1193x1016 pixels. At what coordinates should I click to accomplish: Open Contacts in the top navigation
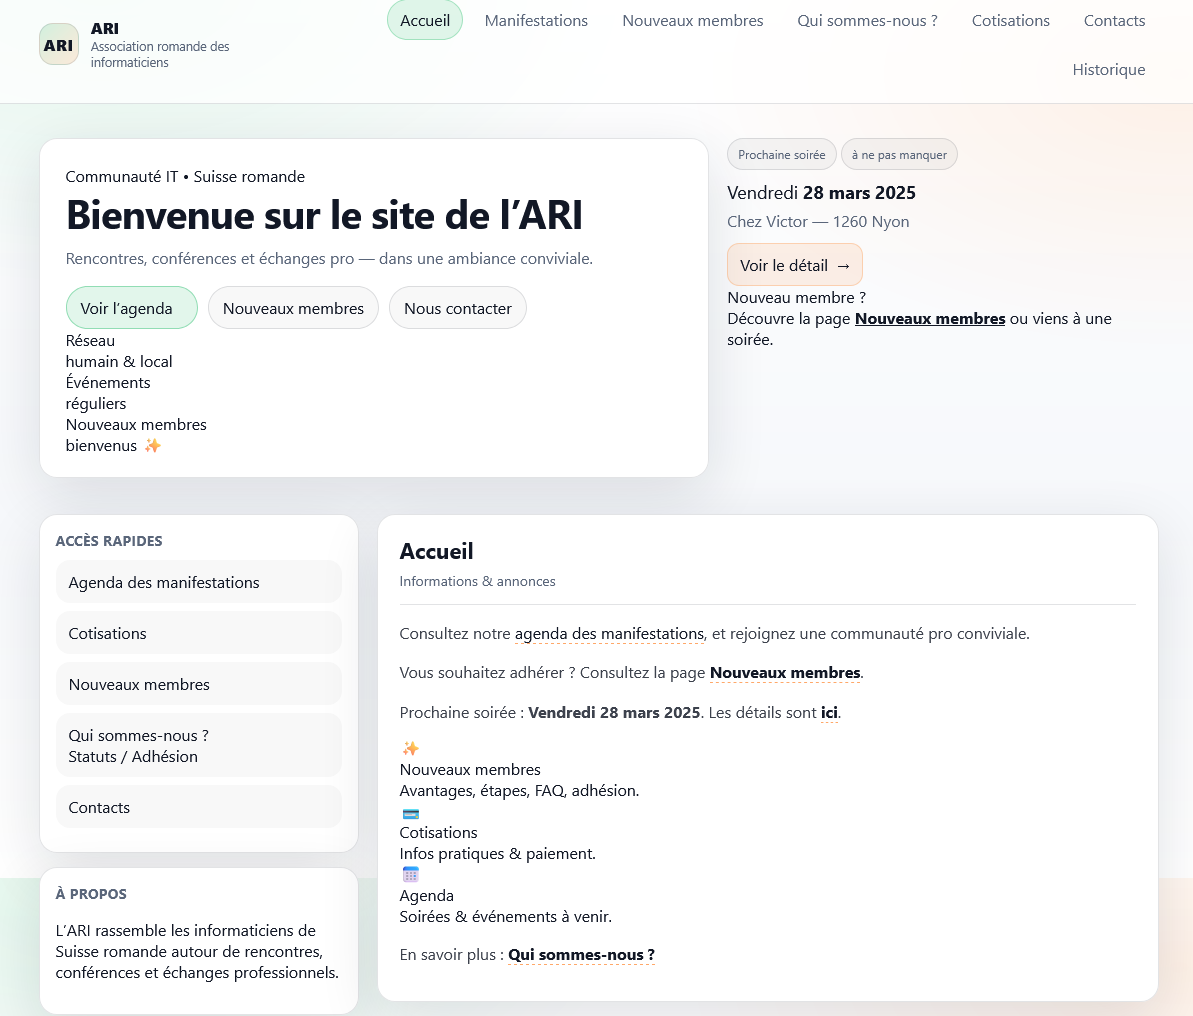pyautogui.click(x=1114, y=20)
